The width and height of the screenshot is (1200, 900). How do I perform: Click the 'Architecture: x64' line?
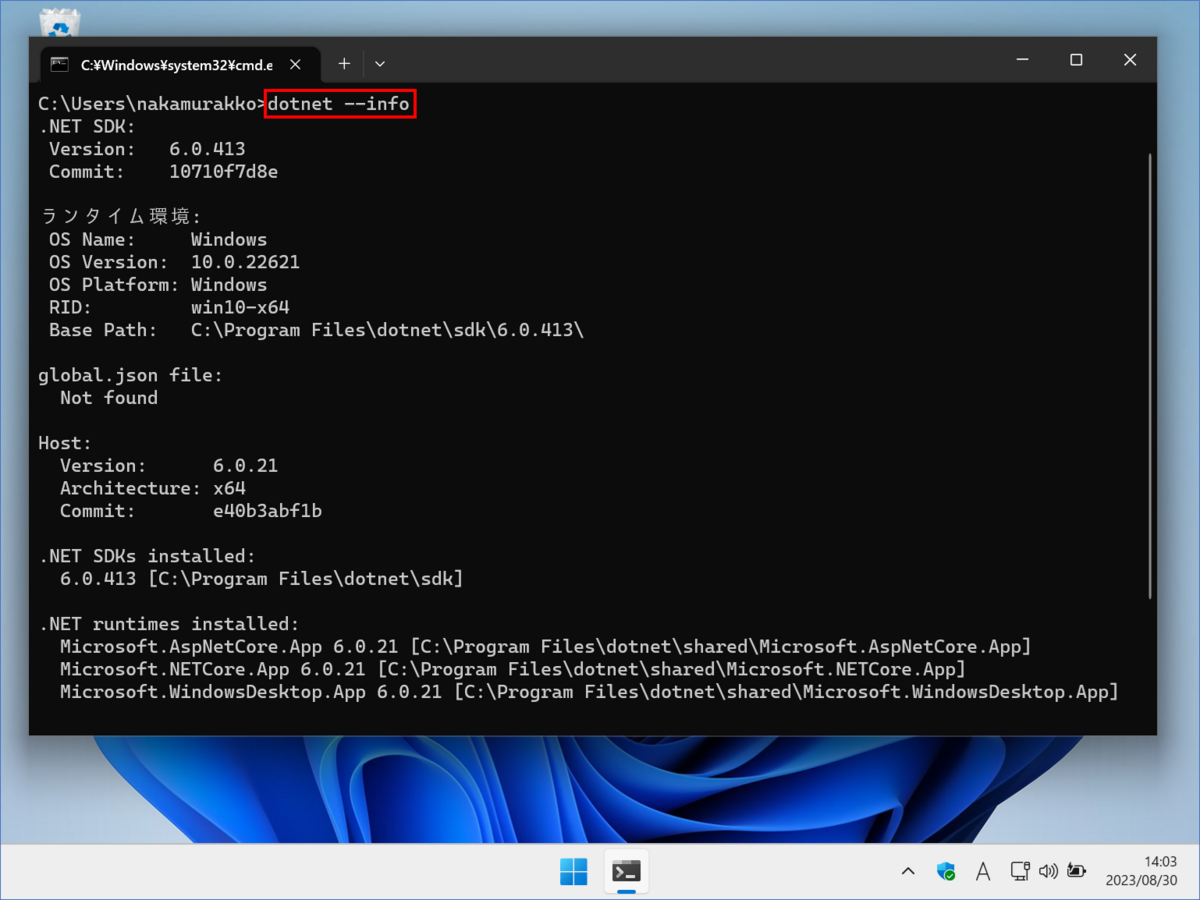pyautogui.click(x=153, y=488)
